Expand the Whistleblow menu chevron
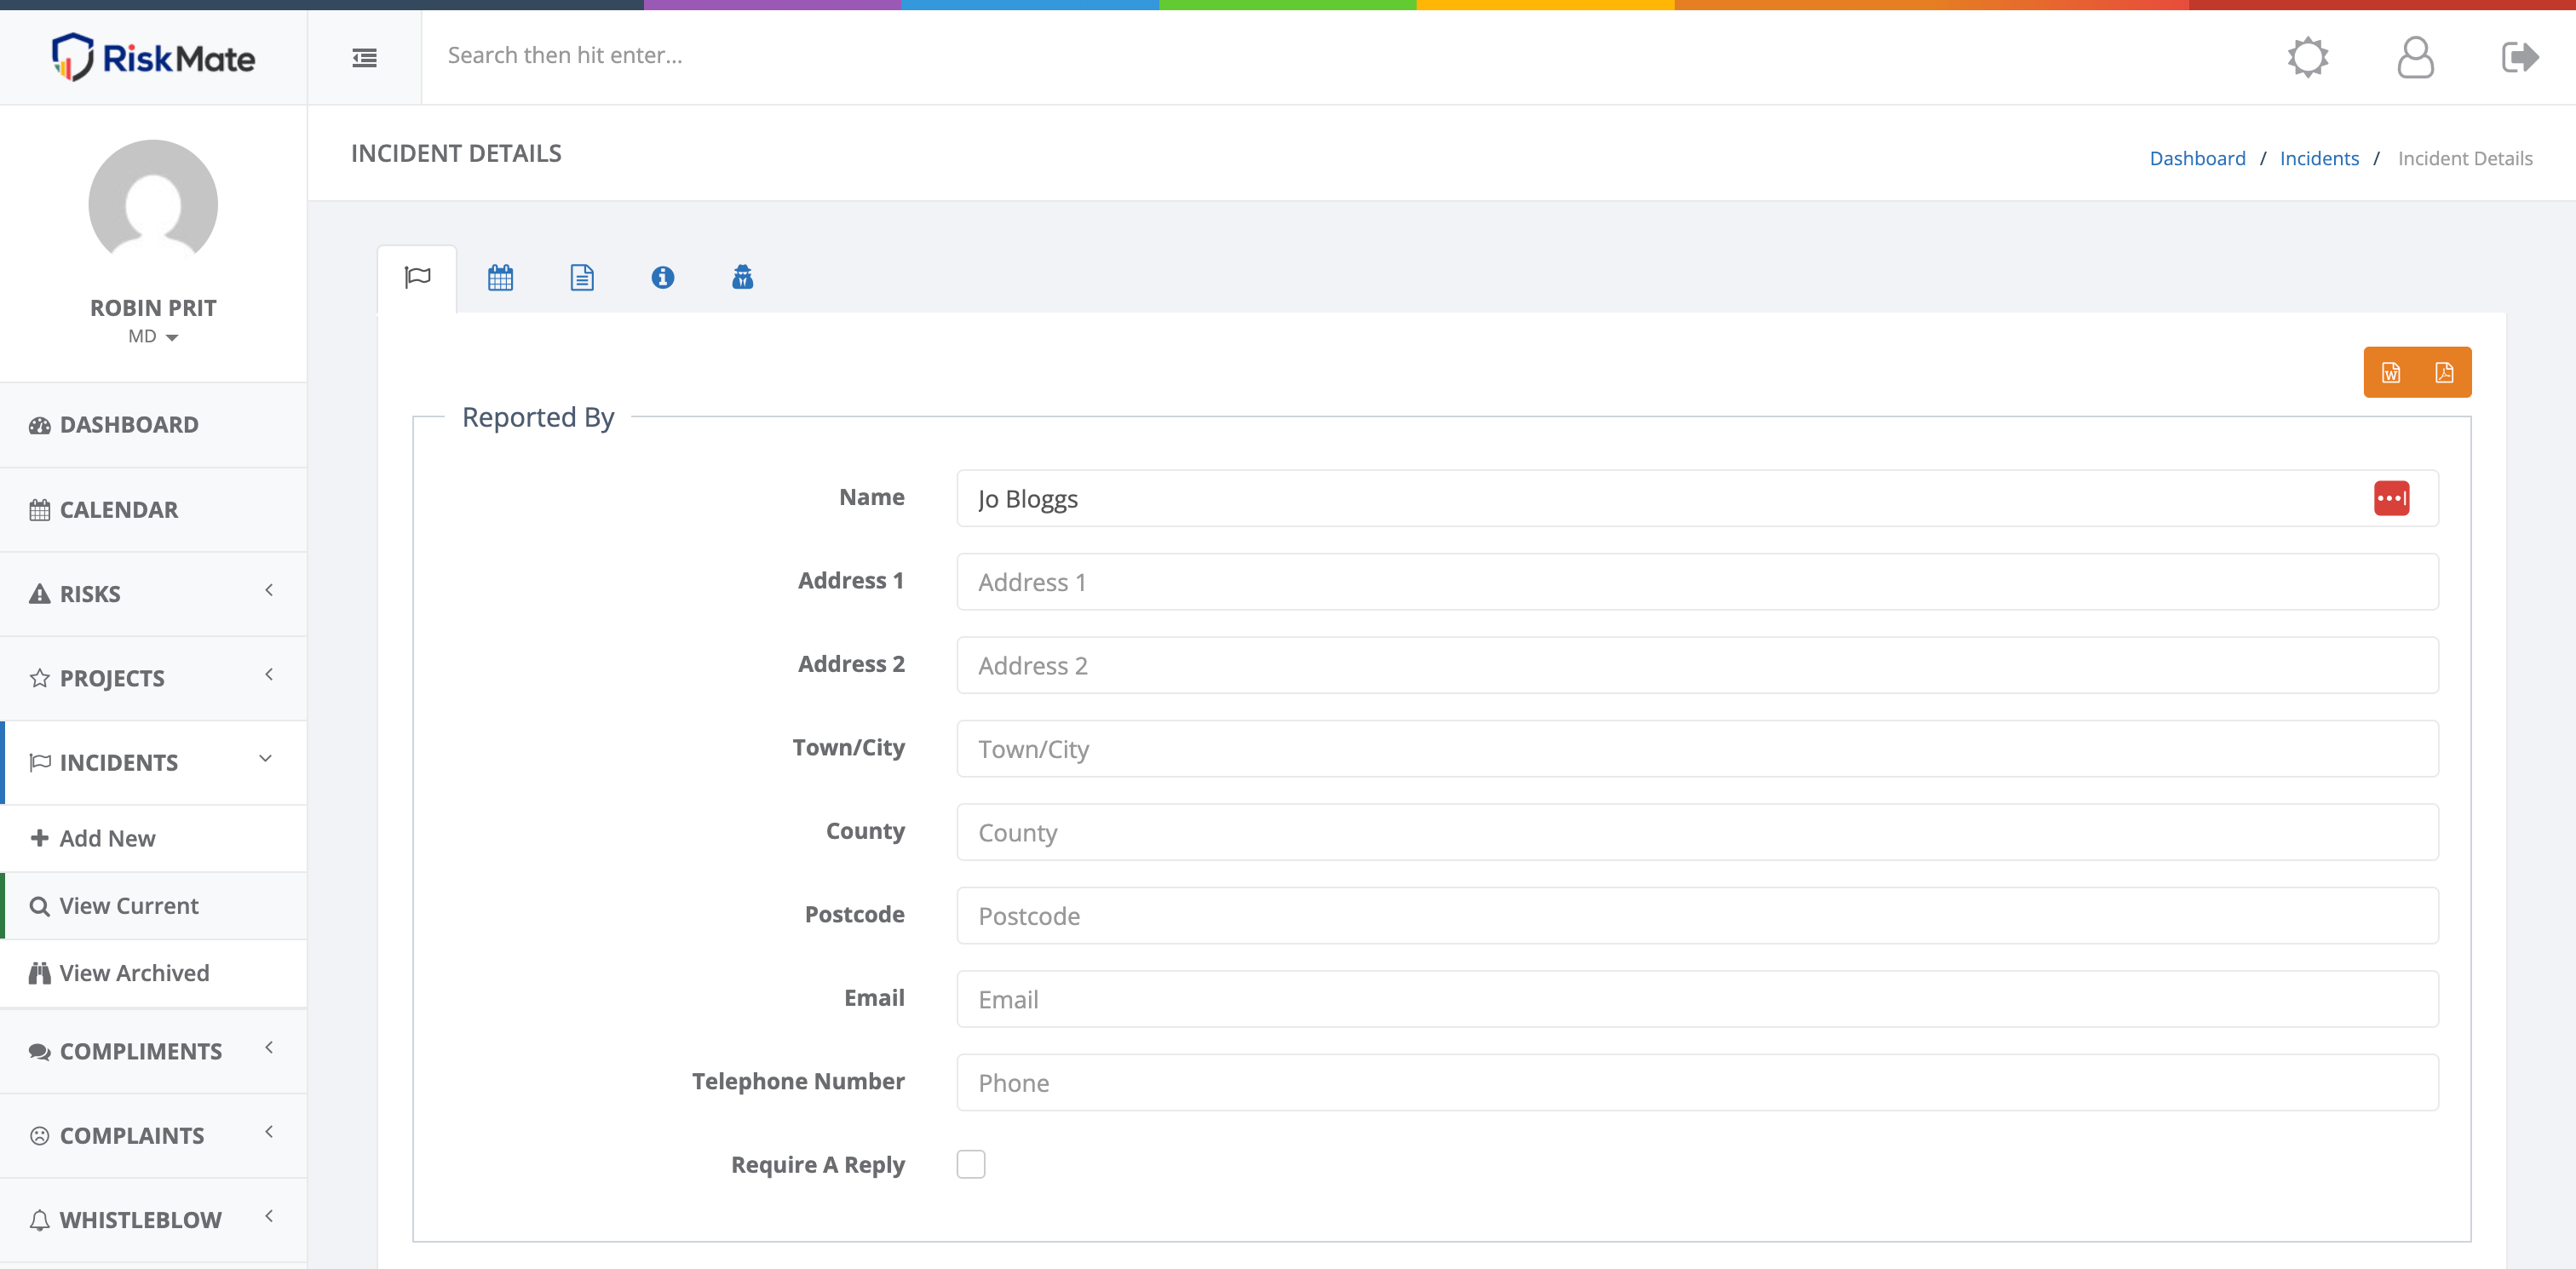Screen dimensions: 2576x1269 coord(269,1216)
